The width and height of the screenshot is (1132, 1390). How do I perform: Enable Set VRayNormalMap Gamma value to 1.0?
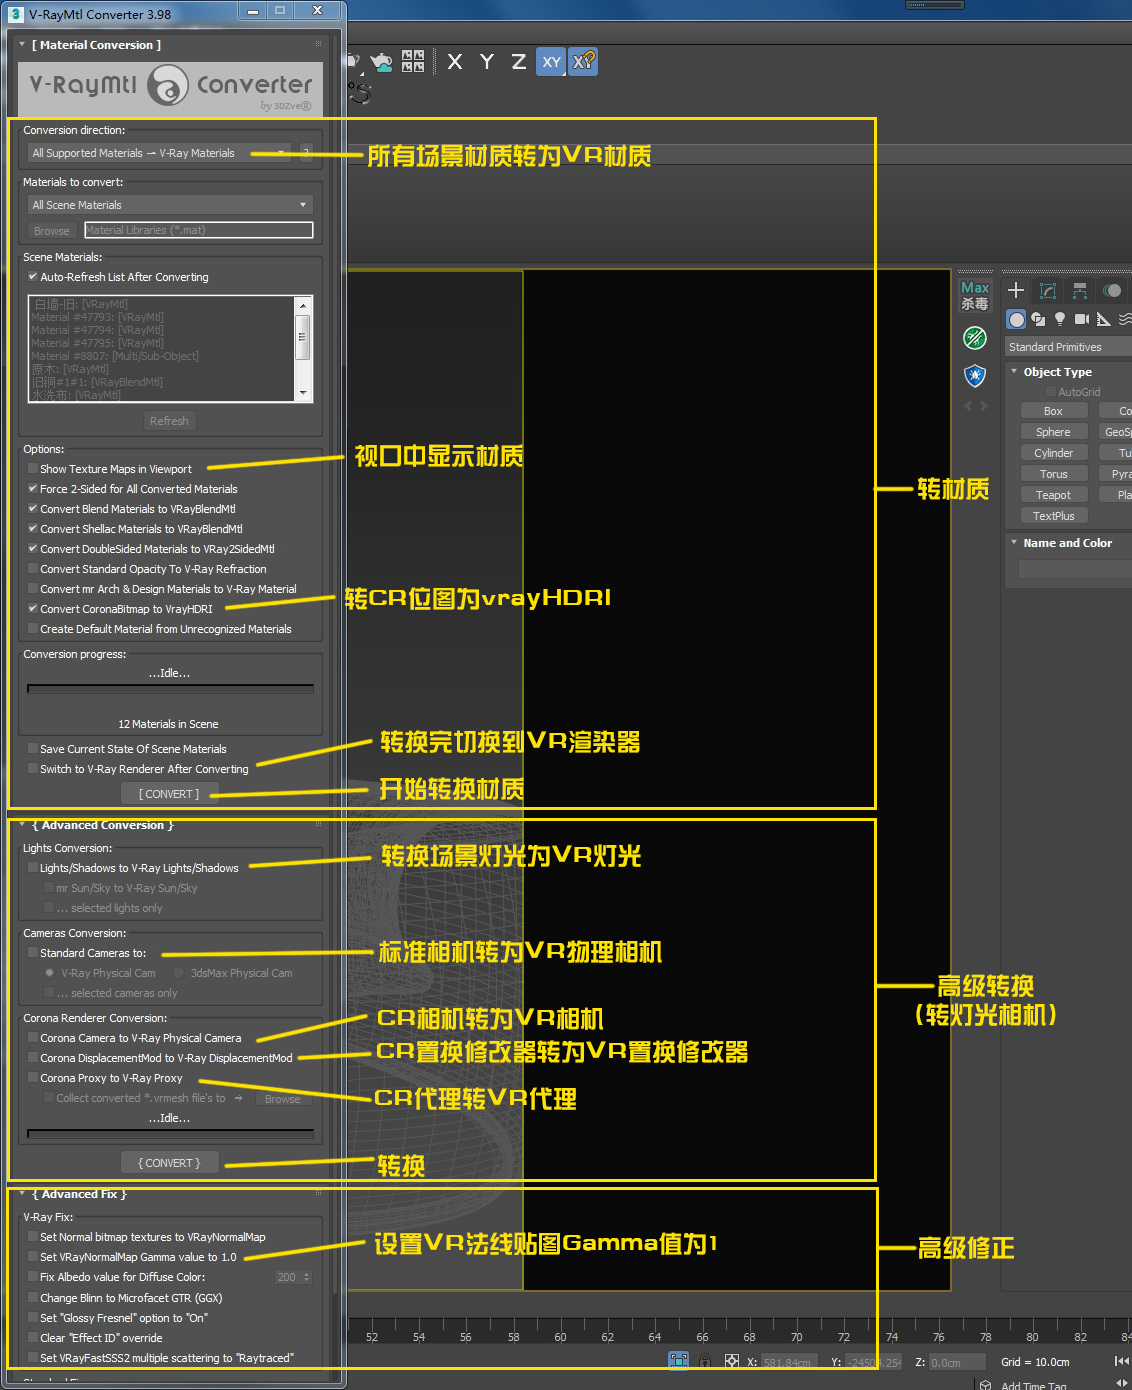click(33, 1257)
